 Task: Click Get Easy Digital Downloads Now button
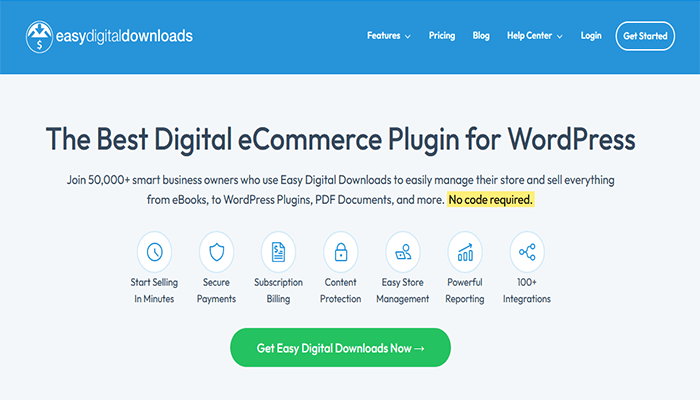[x=340, y=348]
